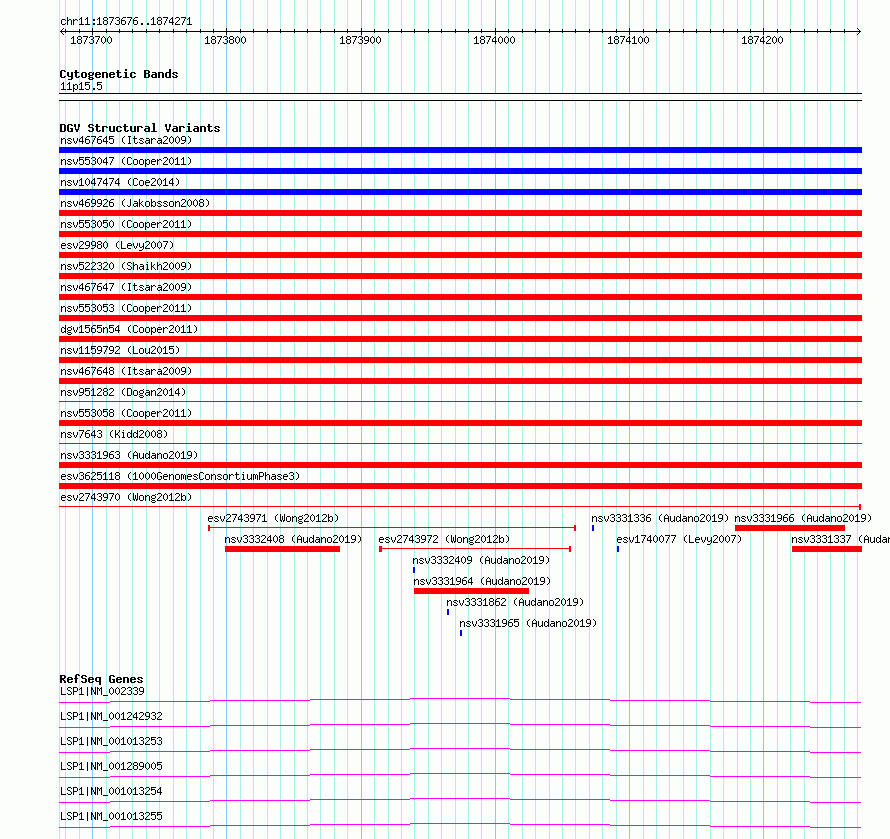Click the LSP1|NM_001013255 transcript label
This screenshot has width=890, height=839.
[111, 816]
